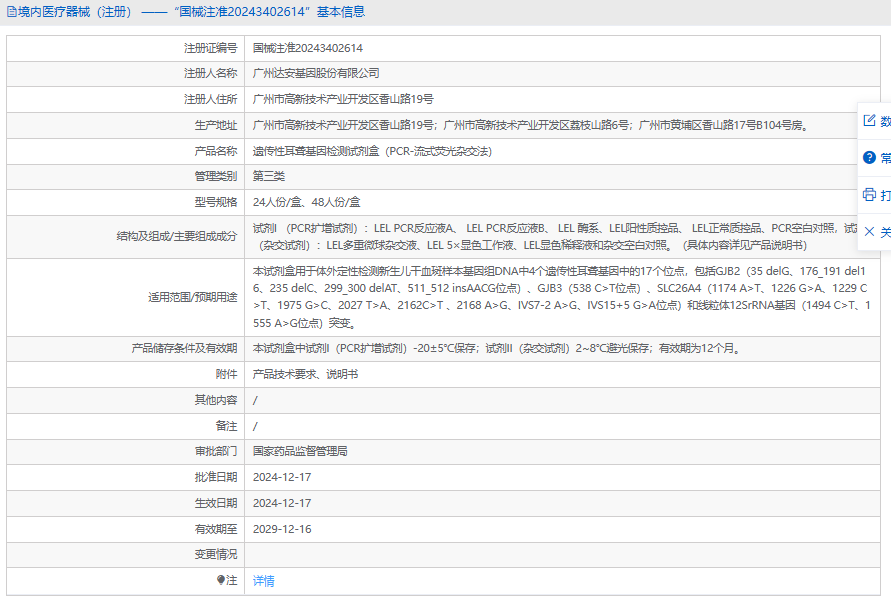Viewport: 891px width, 601px height.
Task: Click the slash value in 备注 row
Action: click(255, 426)
